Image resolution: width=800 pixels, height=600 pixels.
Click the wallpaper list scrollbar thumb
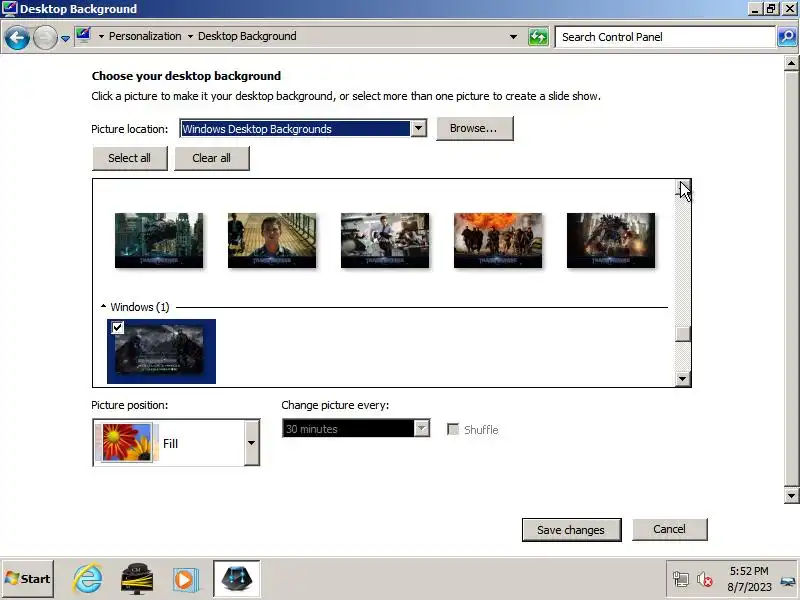[x=683, y=334]
